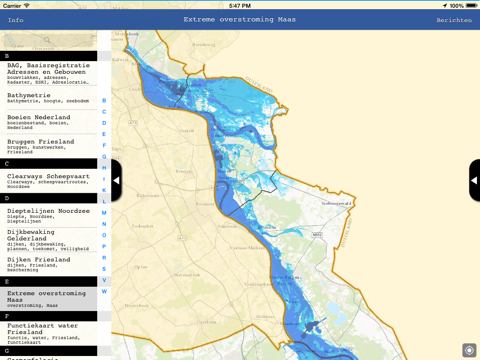Open Functiekaart water Friesland layer
Screen dimensions: 480x360
click(49, 333)
